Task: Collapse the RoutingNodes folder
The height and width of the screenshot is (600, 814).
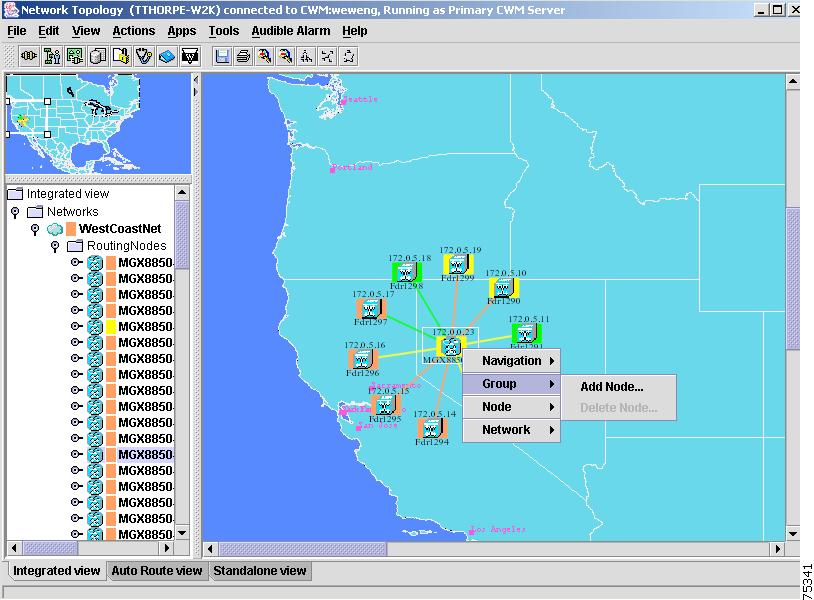Action: [55, 246]
